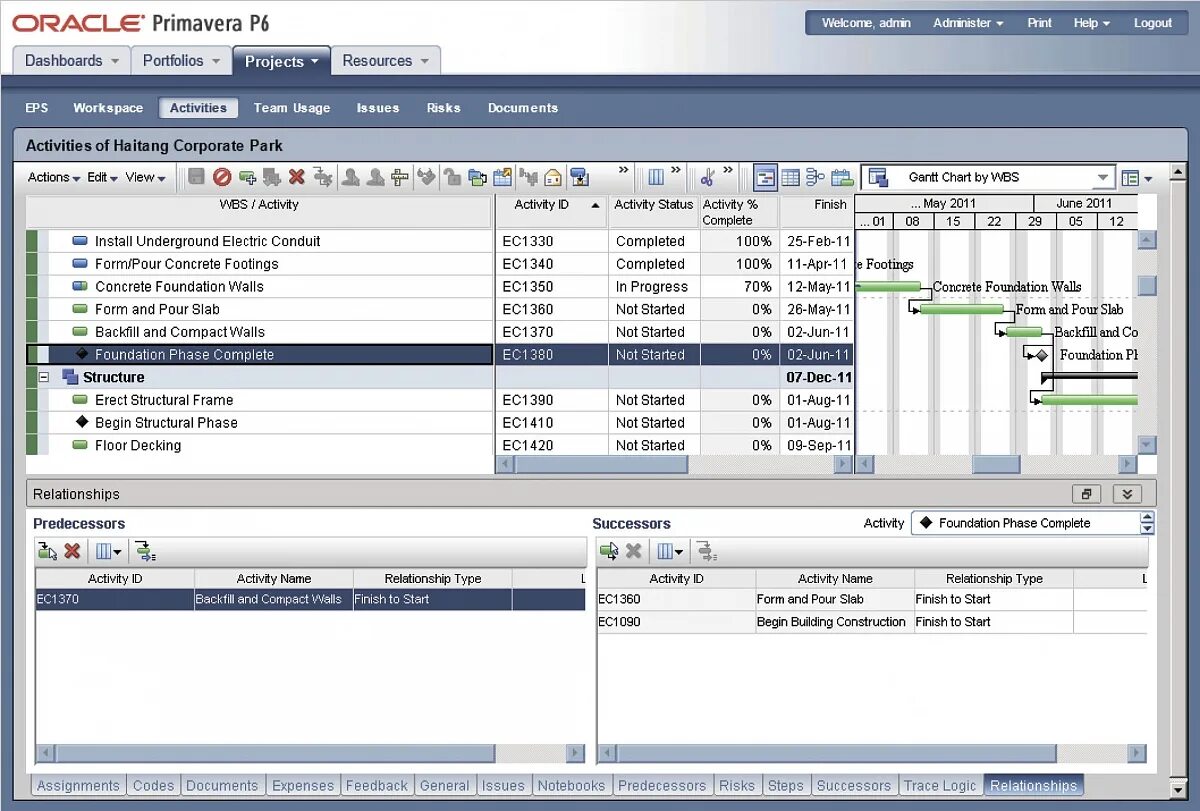Screen dimensions: 1200x811
Task: Switch to the Risks sub-tab
Action: click(444, 108)
